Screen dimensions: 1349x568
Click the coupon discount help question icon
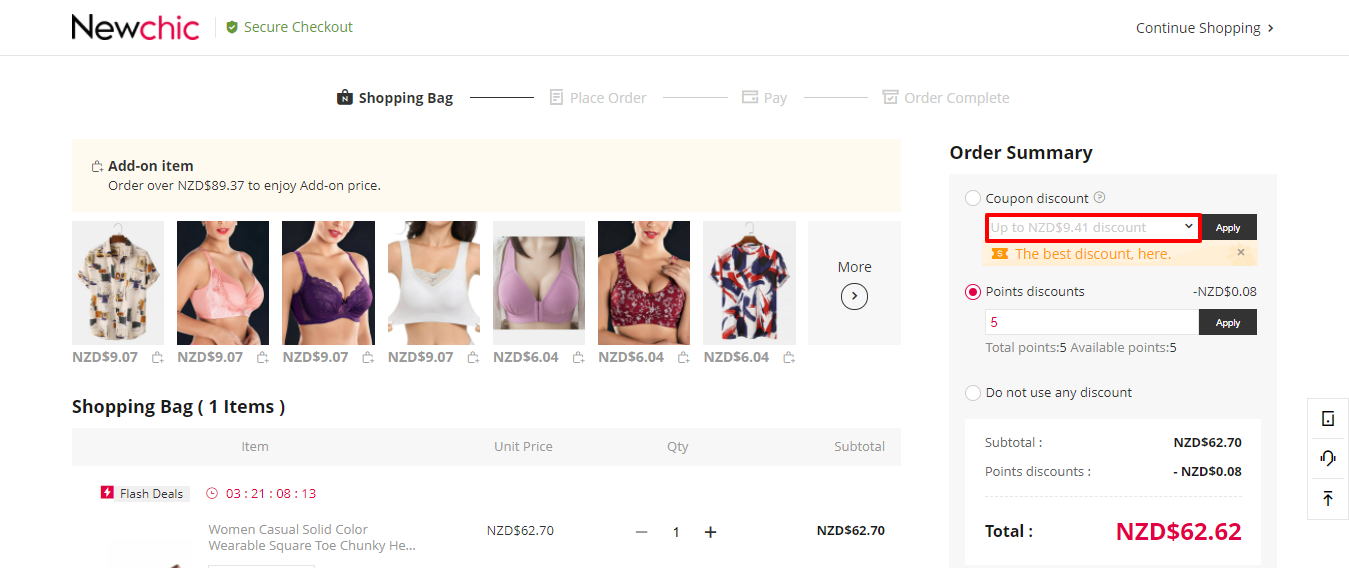(1099, 198)
